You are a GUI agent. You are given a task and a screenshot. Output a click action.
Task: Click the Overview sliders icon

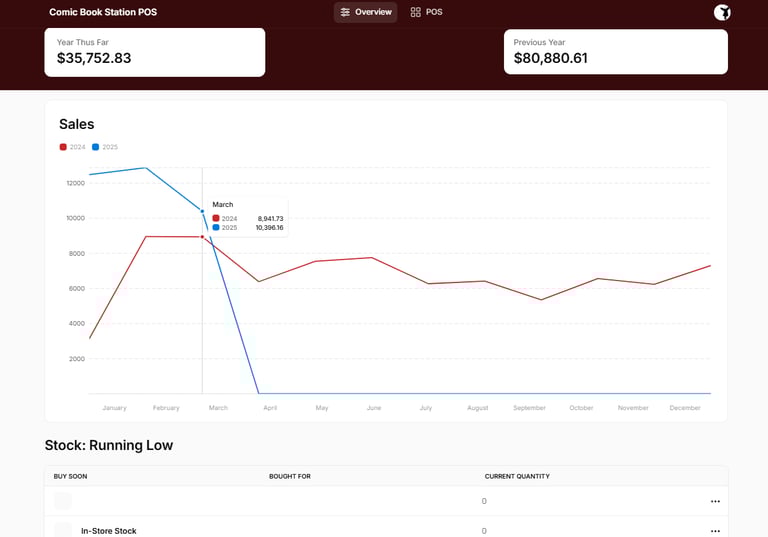pyautogui.click(x=345, y=12)
